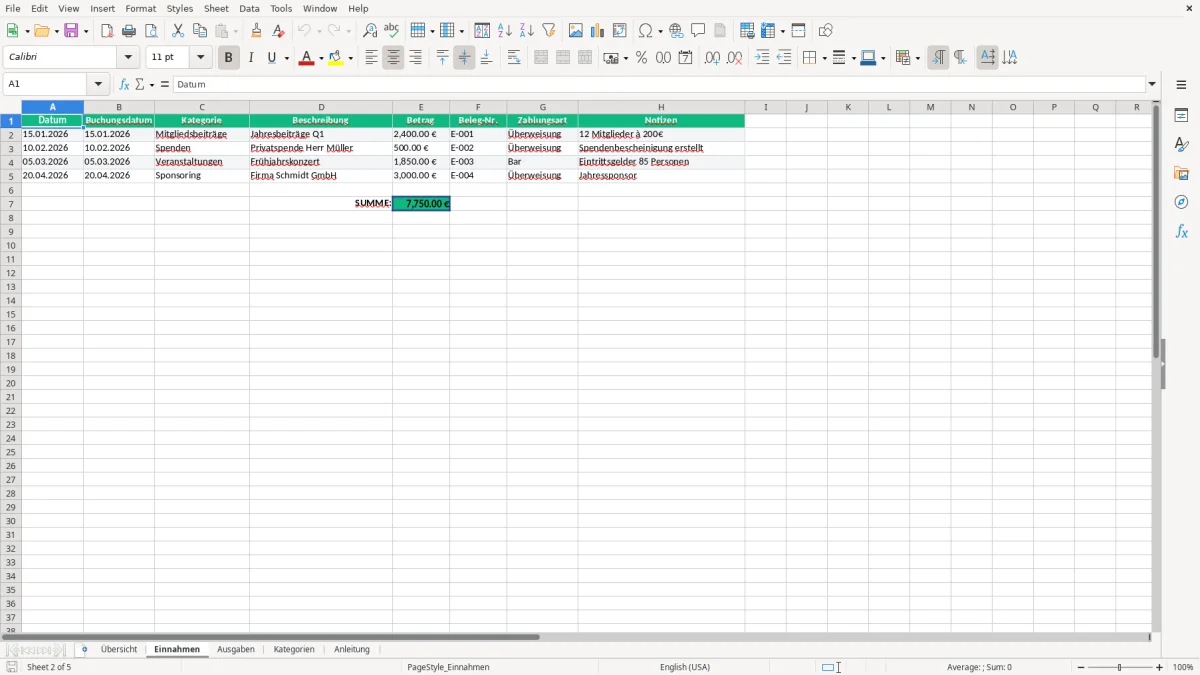Open the Format menu

pos(141,8)
